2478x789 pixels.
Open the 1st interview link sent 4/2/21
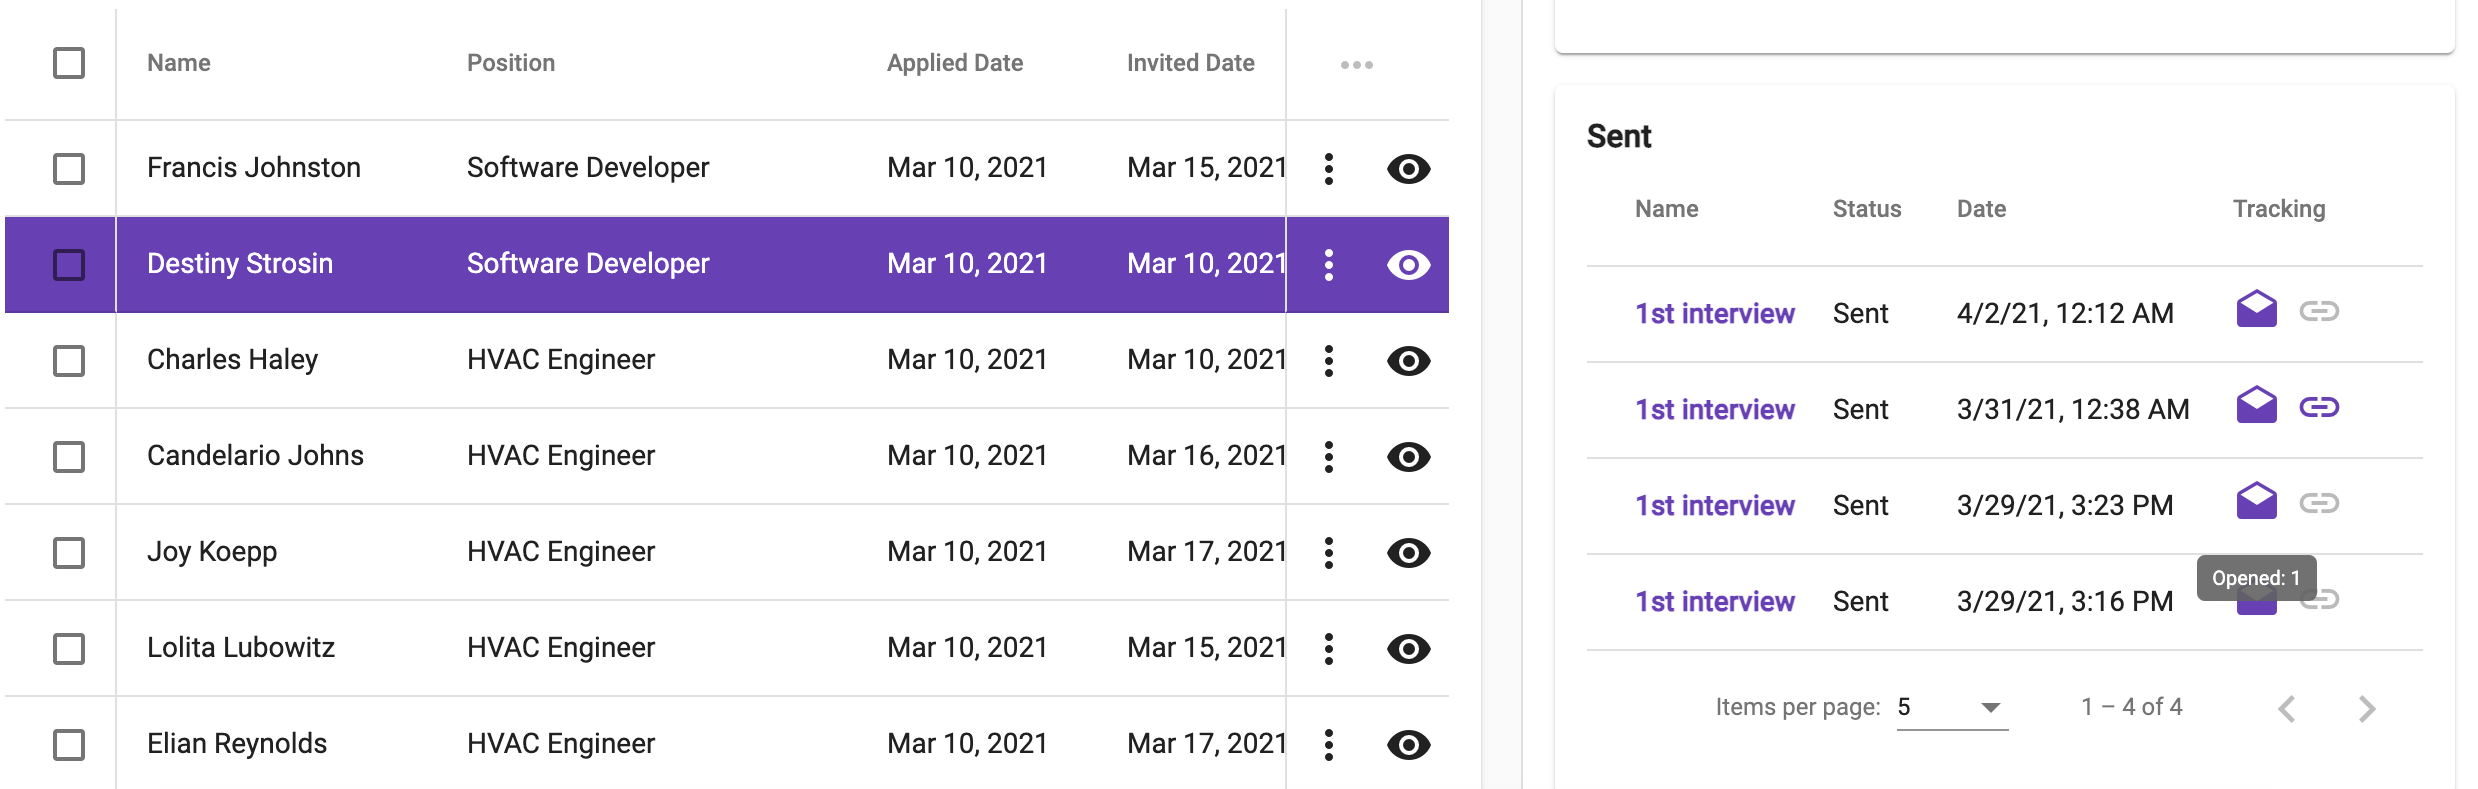click(1714, 314)
